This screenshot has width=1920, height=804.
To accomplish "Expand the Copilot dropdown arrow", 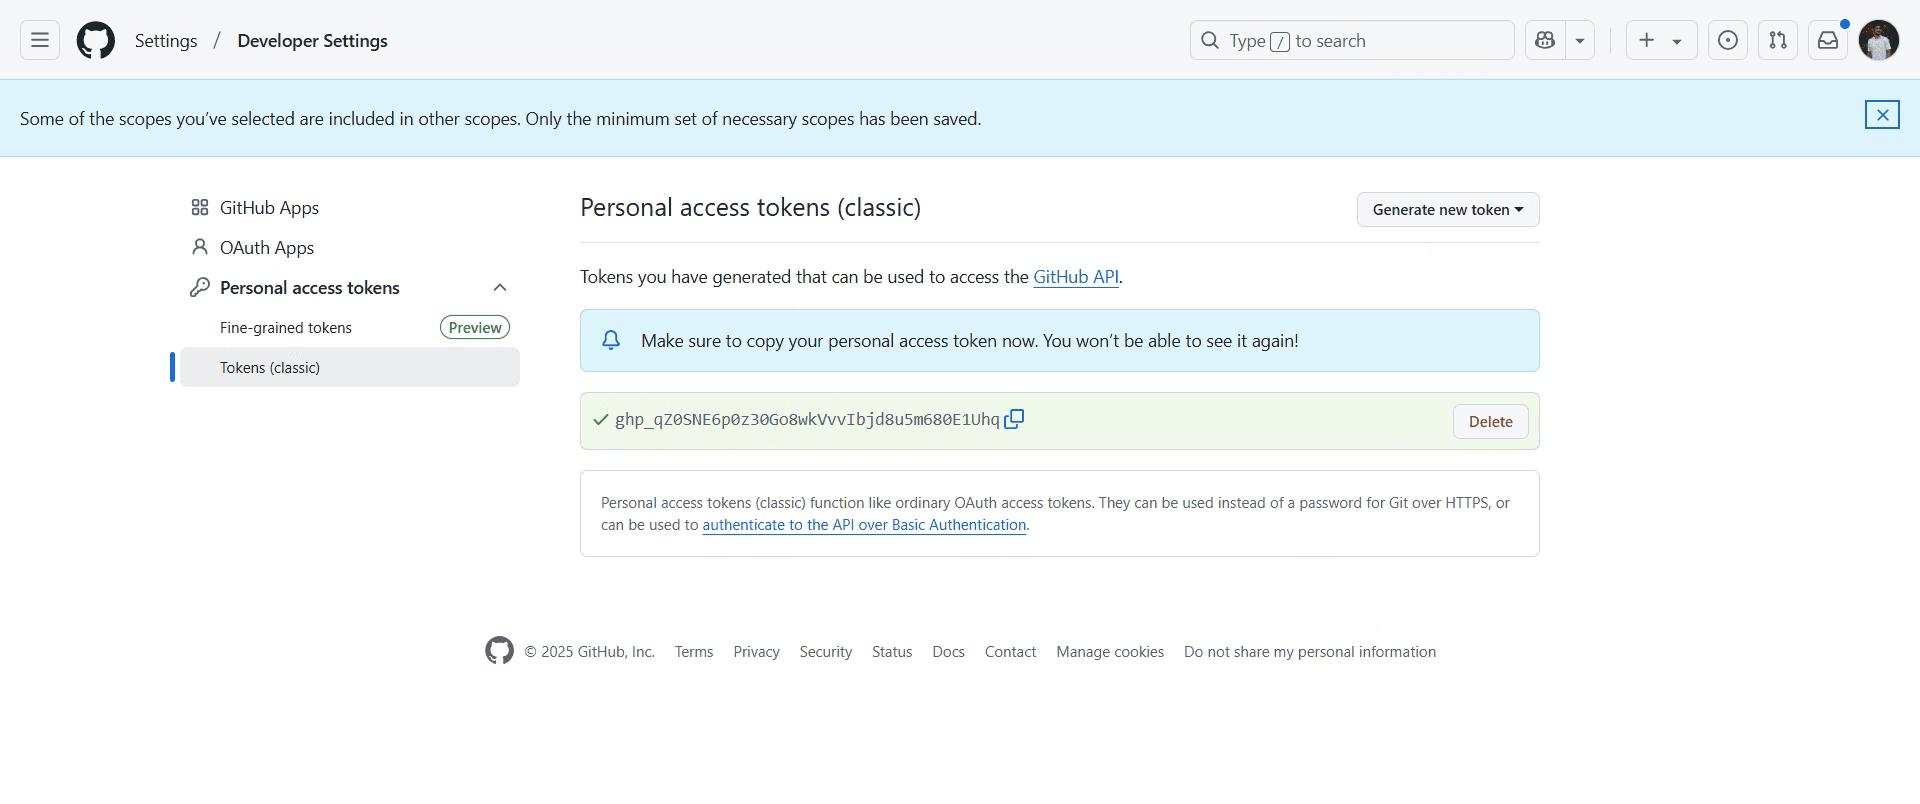I will tap(1580, 40).
